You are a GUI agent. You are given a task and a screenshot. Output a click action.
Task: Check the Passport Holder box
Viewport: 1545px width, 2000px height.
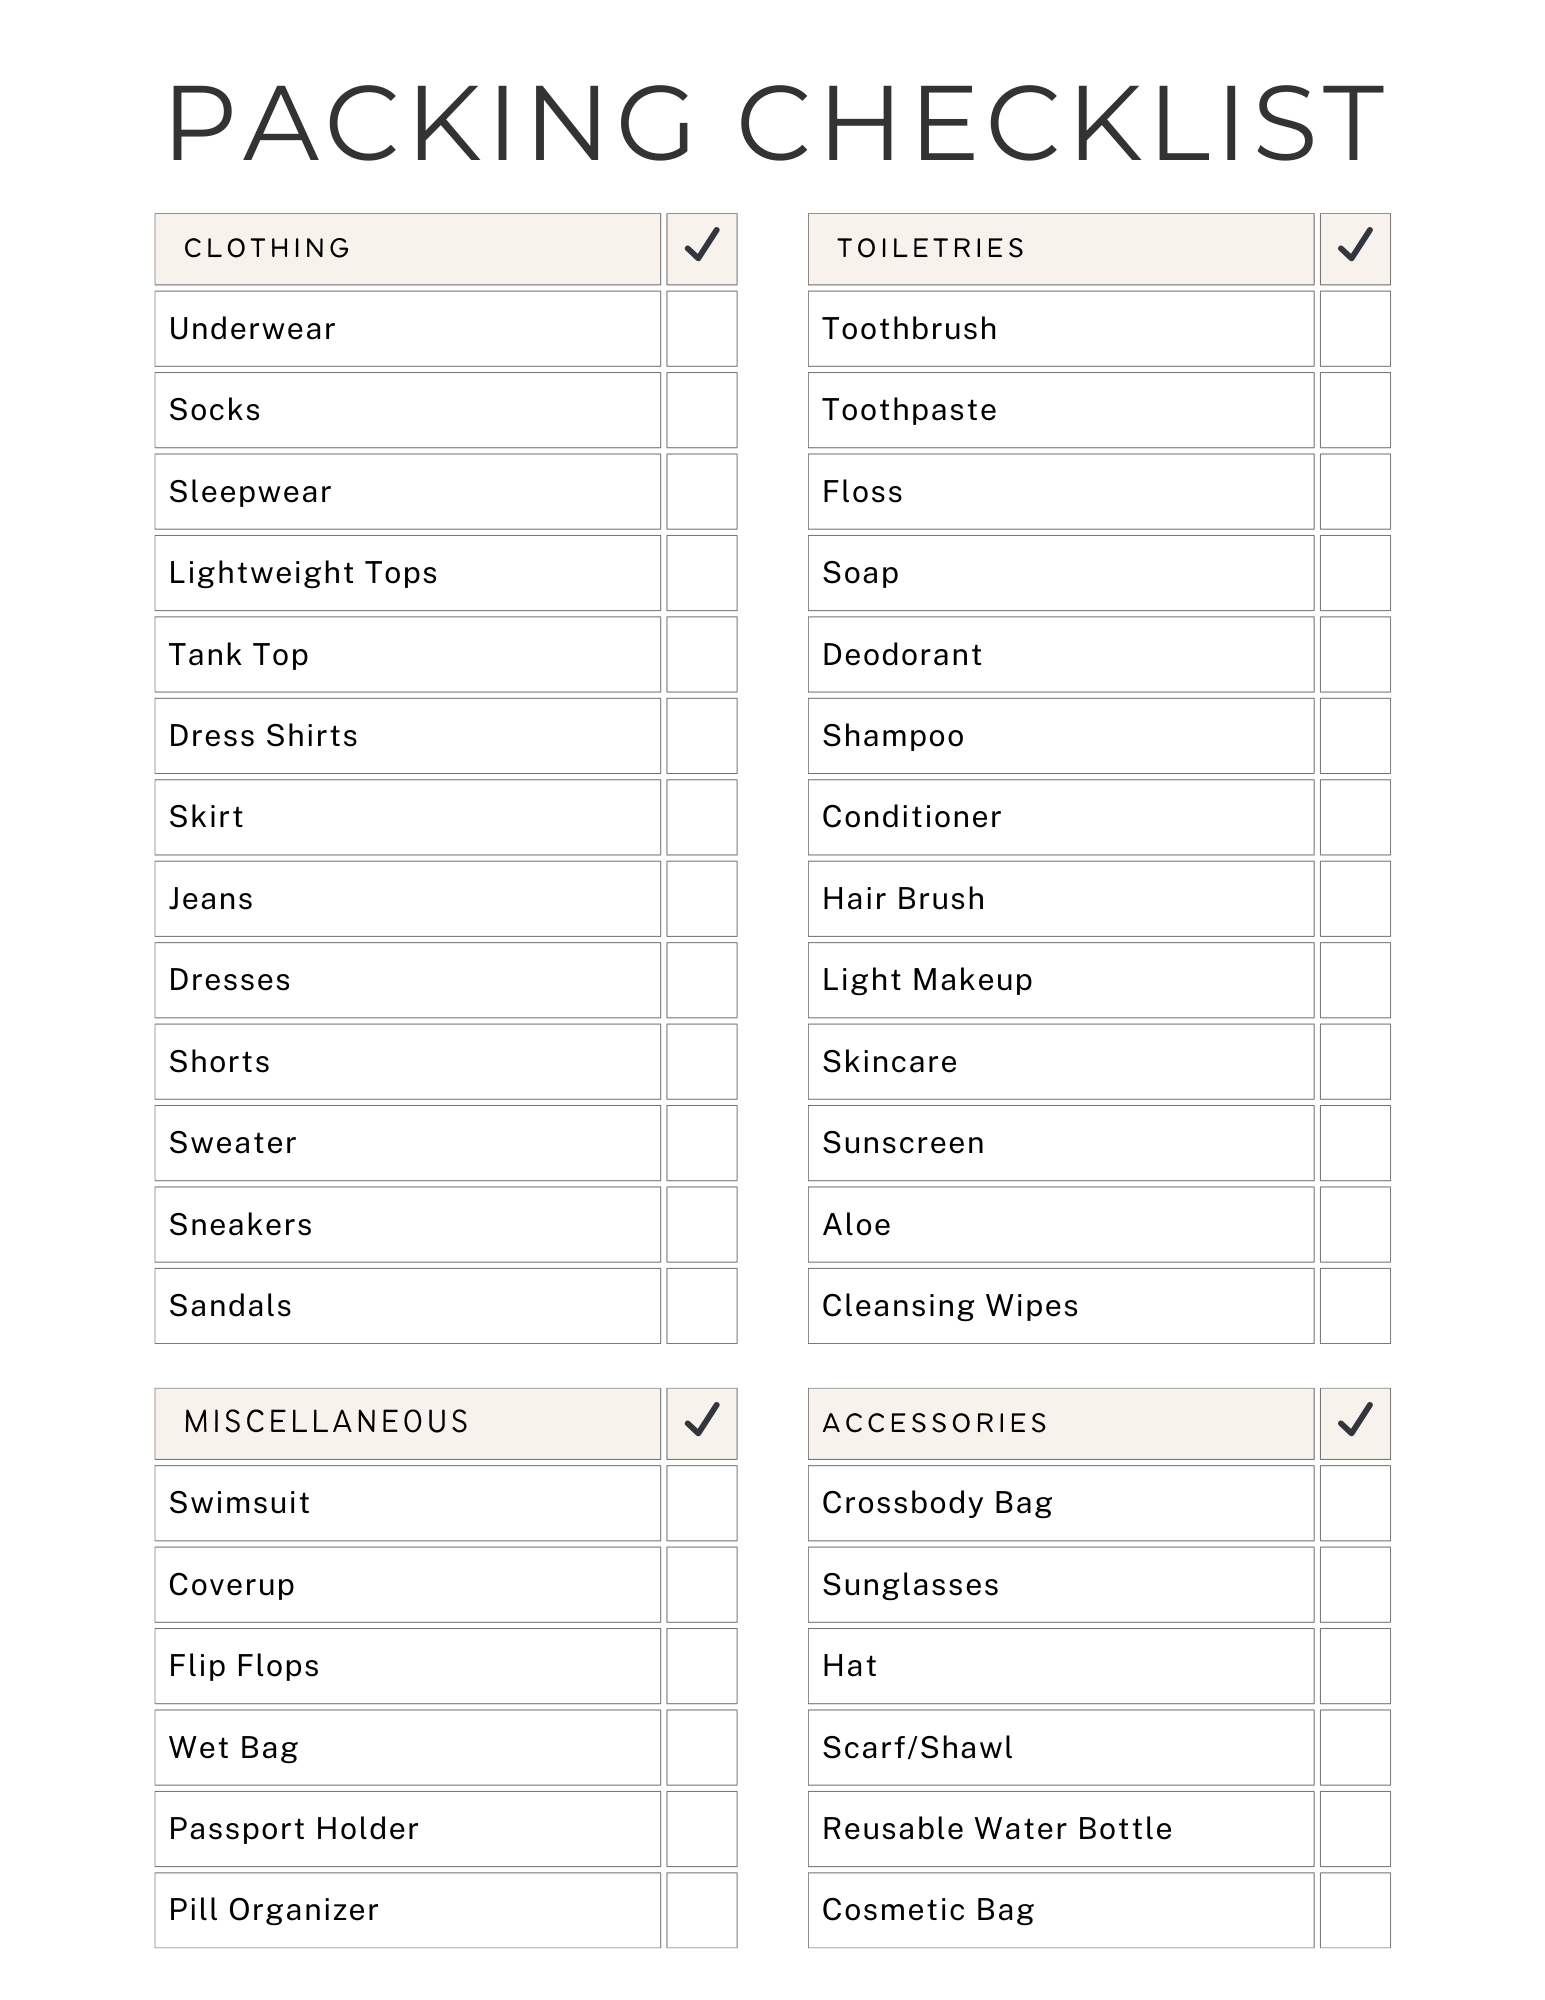coord(702,1828)
